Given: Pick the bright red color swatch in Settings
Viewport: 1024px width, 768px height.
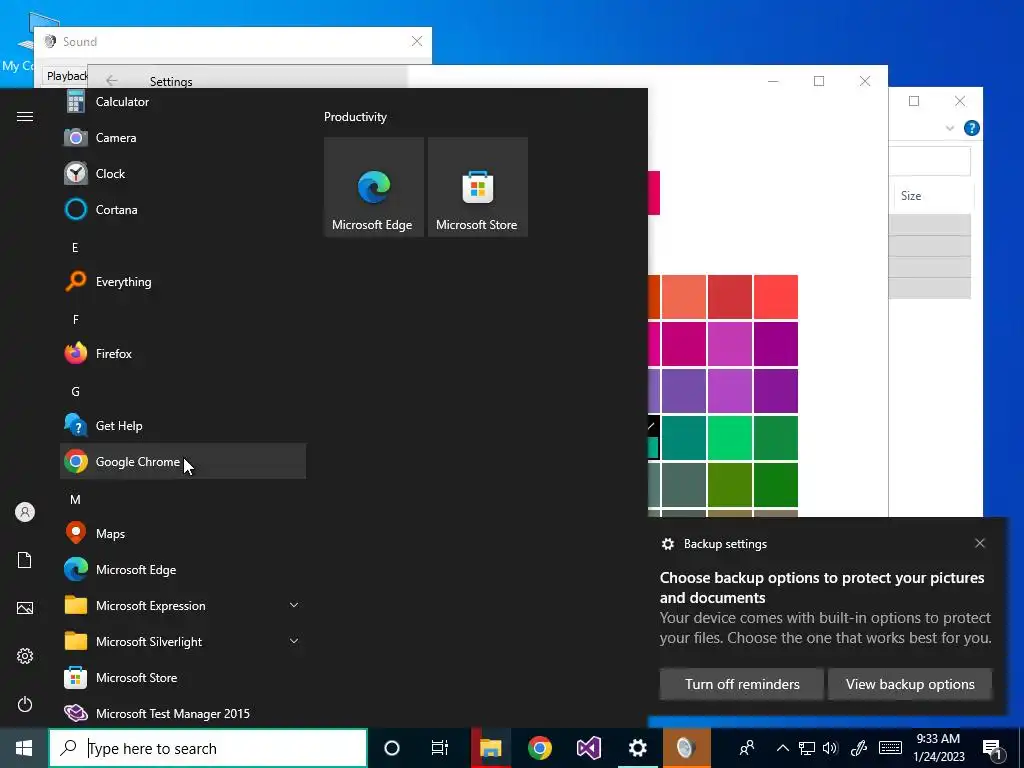Looking at the screenshot, I should click(776, 297).
